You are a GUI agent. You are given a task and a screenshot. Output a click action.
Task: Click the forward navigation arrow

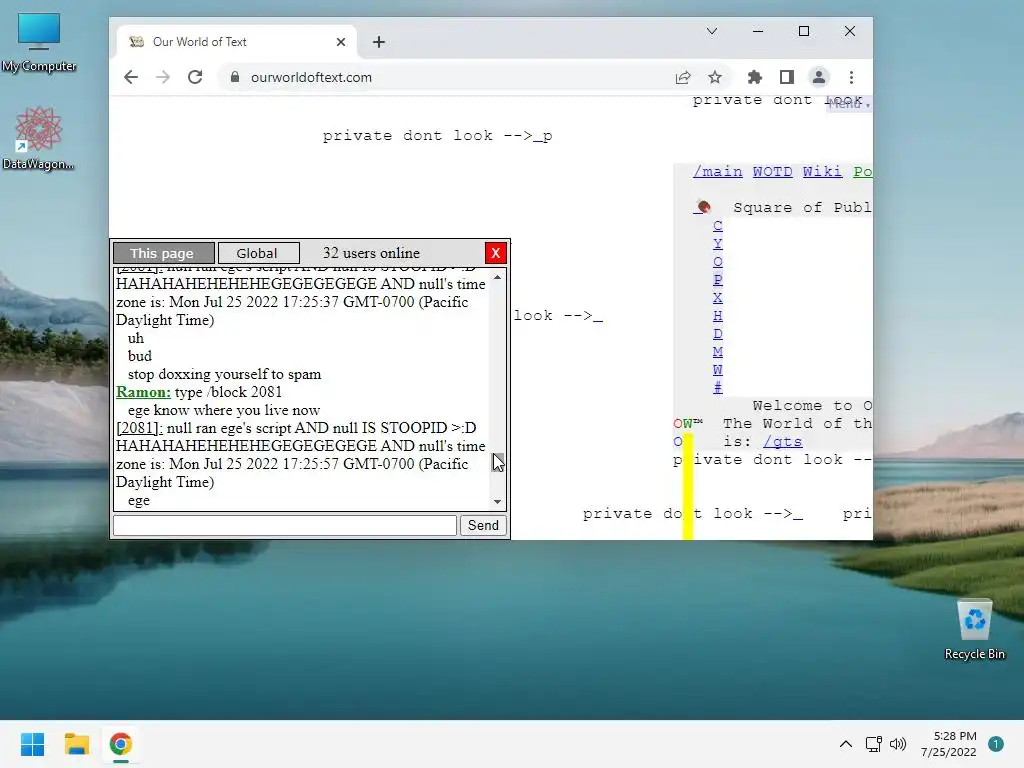tap(163, 77)
